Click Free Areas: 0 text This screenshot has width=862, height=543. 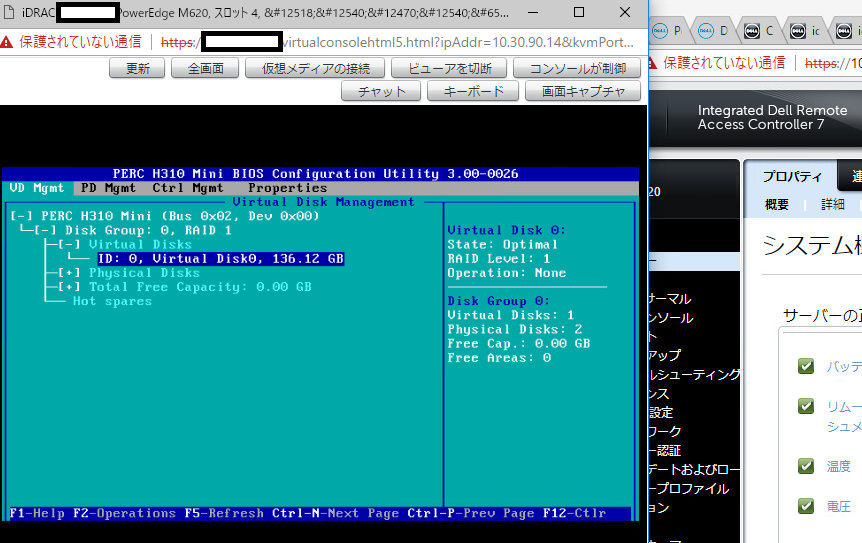coord(499,358)
